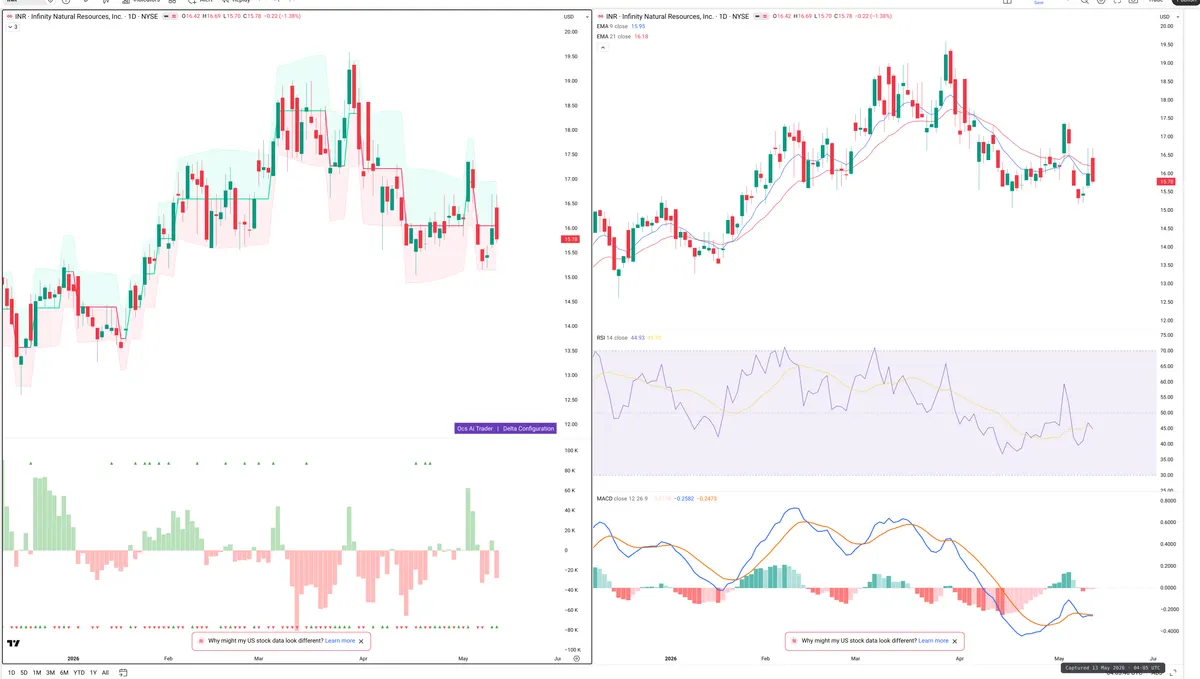Follow the Learn more link in right notice
The image size is (1200, 679).
click(x=934, y=640)
